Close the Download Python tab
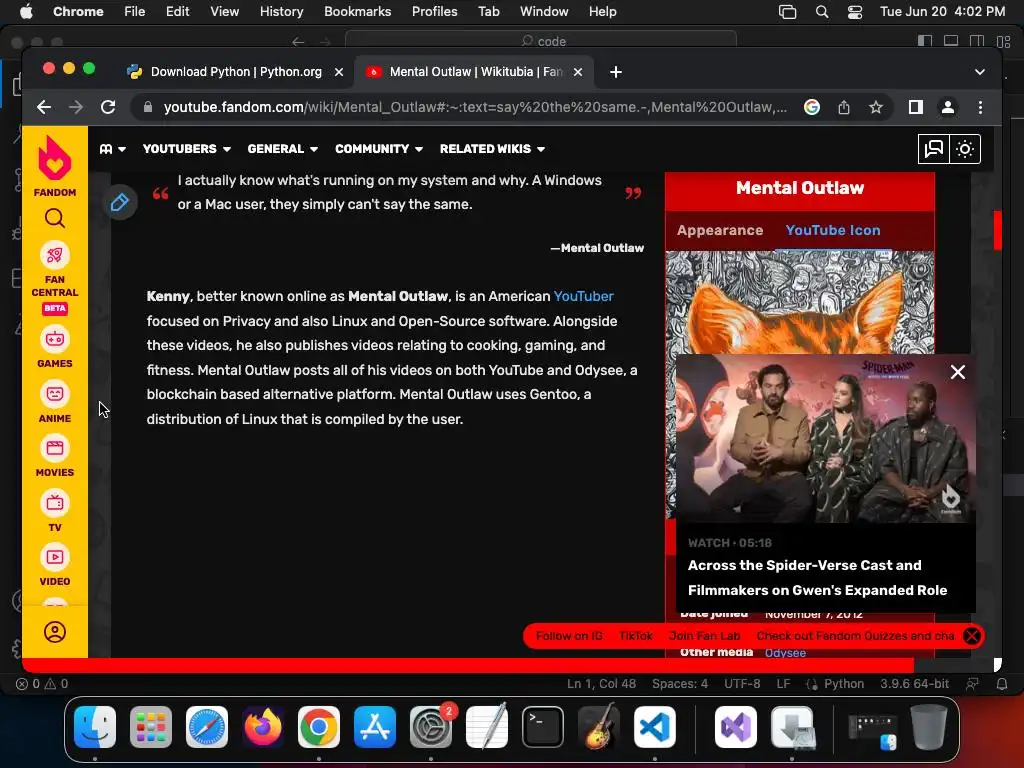1024x768 pixels. tap(339, 72)
